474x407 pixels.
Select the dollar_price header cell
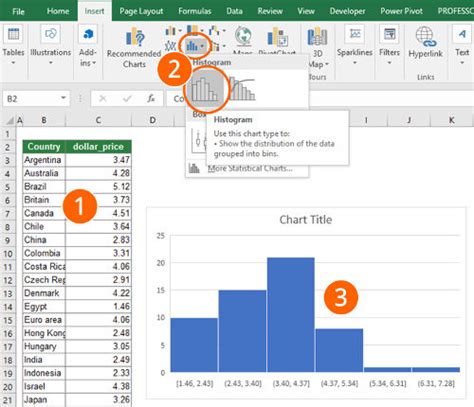tap(98, 147)
